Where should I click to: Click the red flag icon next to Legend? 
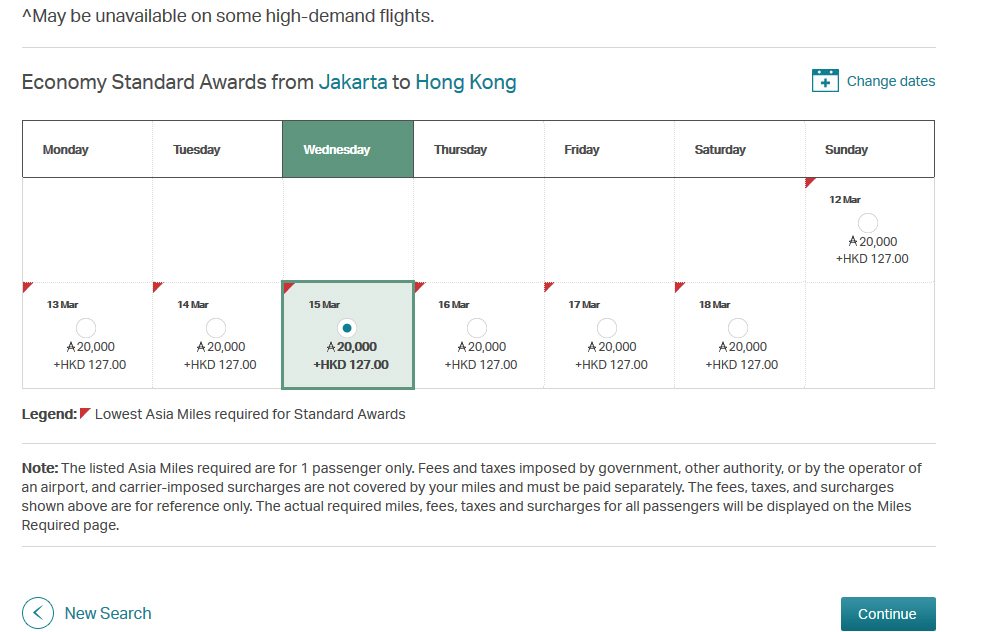pyautogui.click(x=85, y=413)
